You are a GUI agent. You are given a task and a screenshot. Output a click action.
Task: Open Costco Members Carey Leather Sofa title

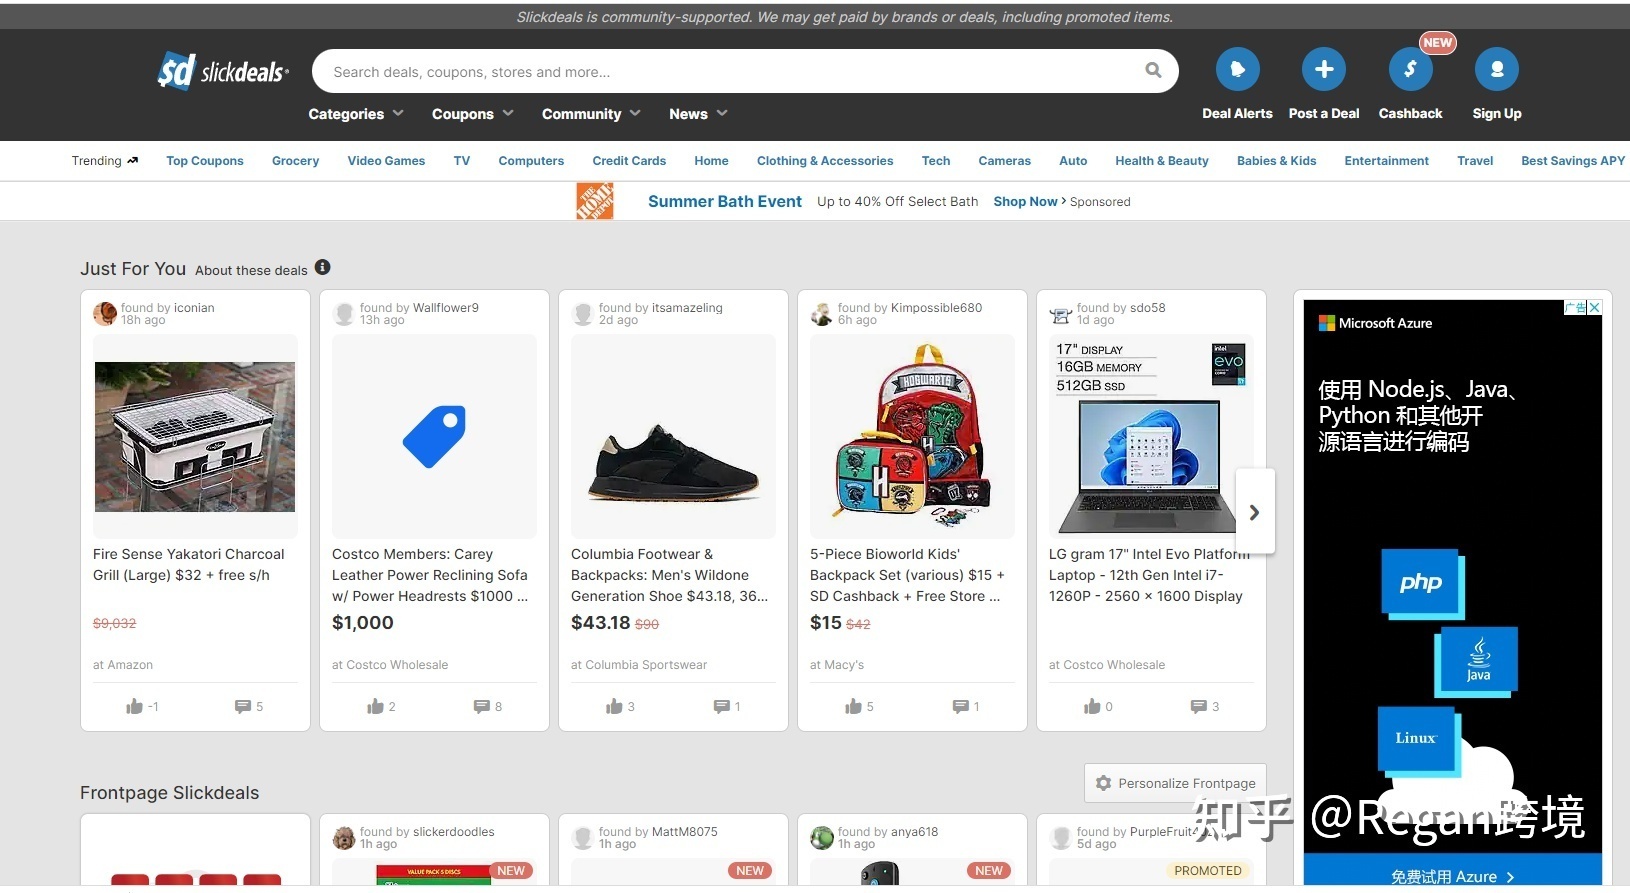(431, 575)
